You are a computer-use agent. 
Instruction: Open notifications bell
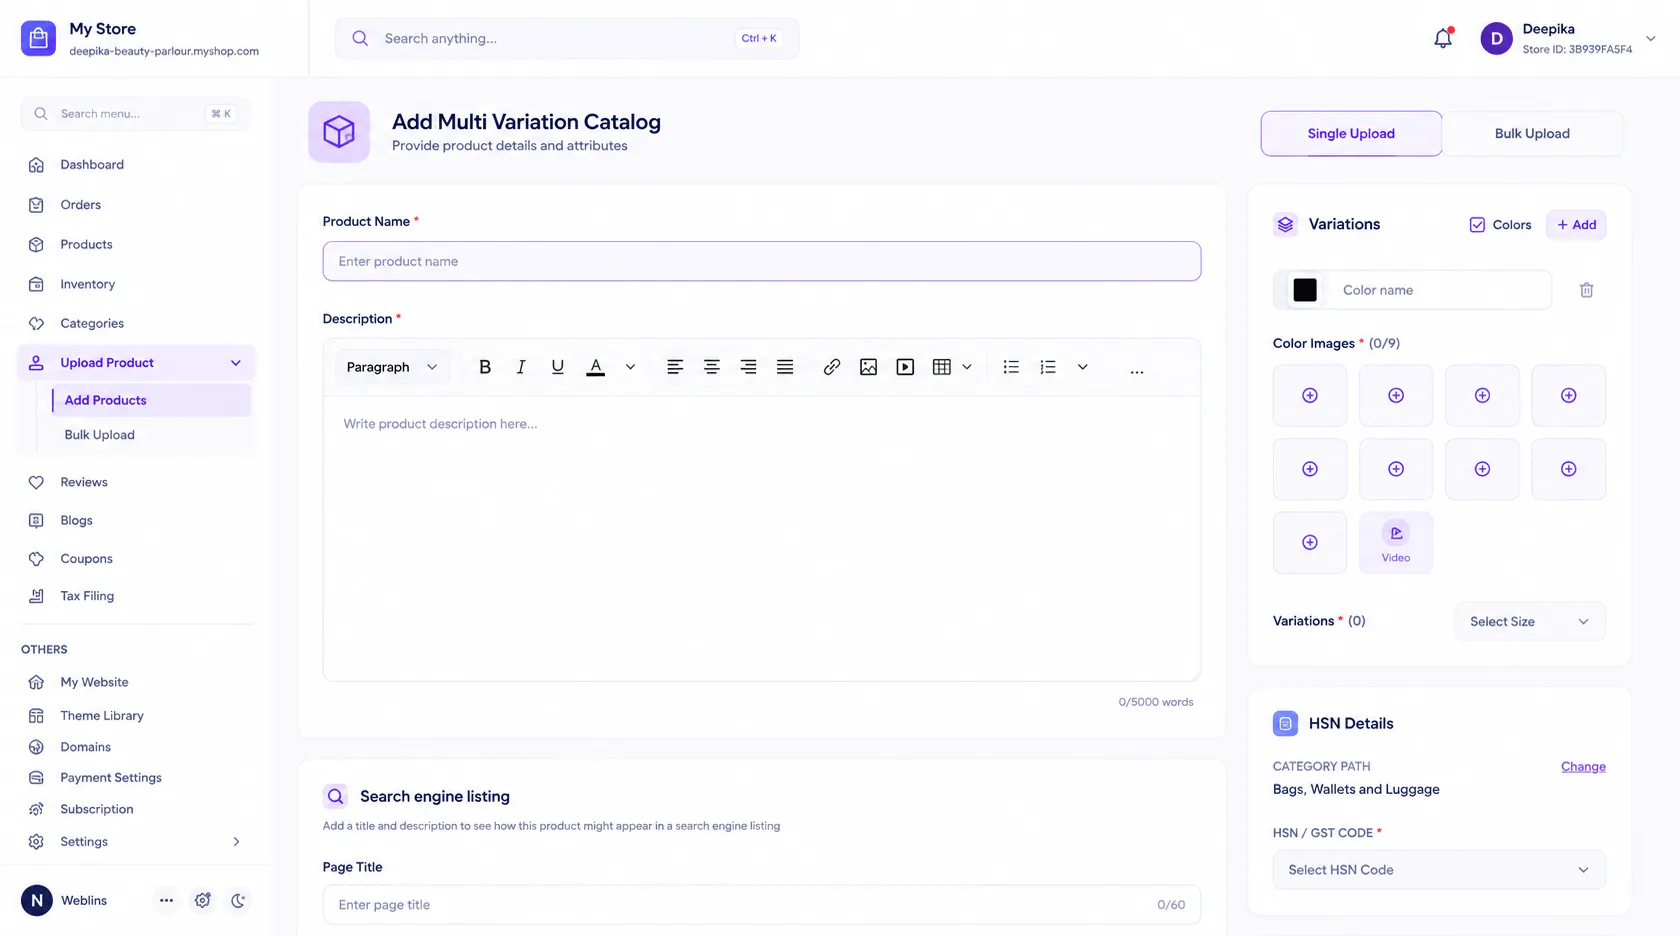click(1442, 39)
